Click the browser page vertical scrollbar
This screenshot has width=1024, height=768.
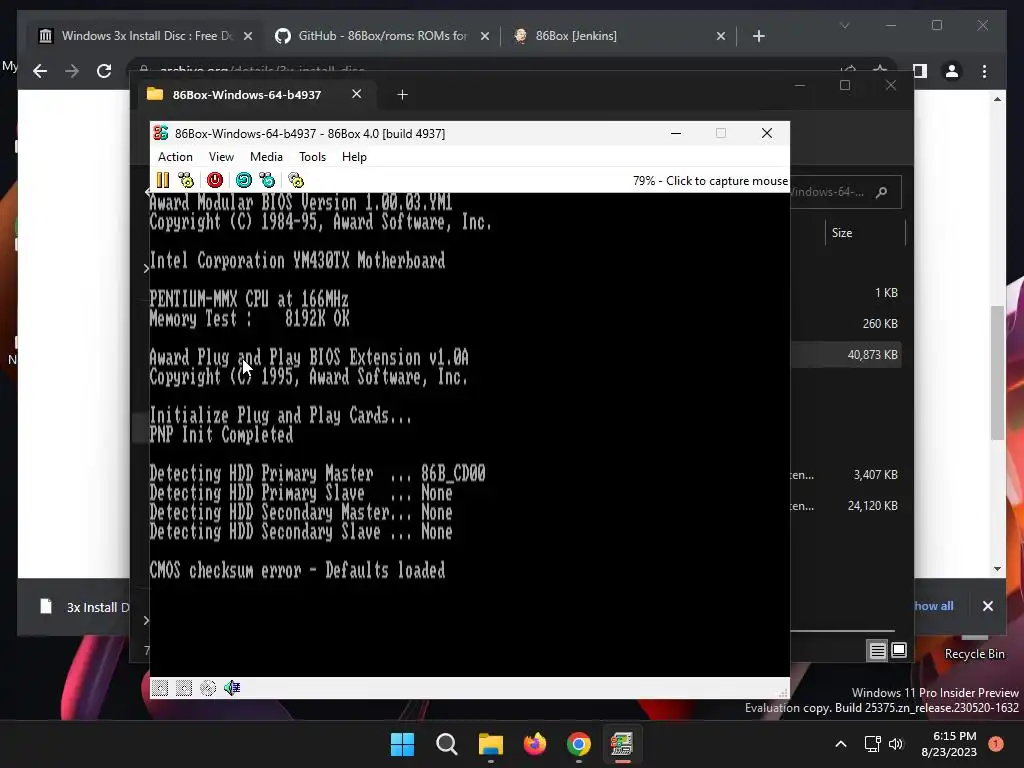coord(997,372)
